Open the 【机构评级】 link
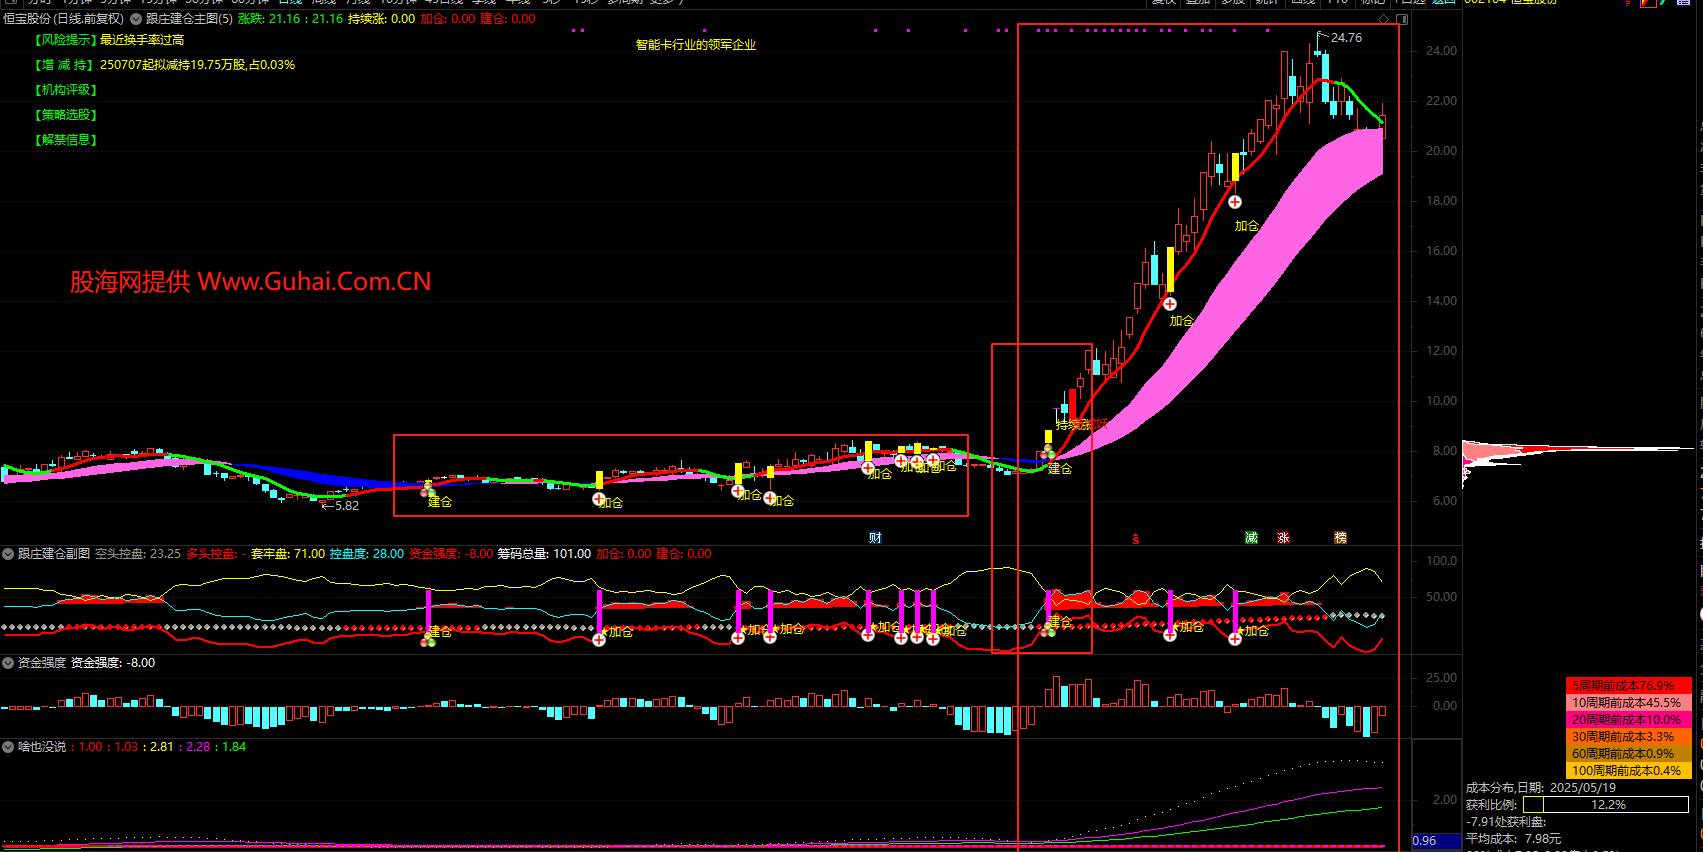 pos(66,90)
